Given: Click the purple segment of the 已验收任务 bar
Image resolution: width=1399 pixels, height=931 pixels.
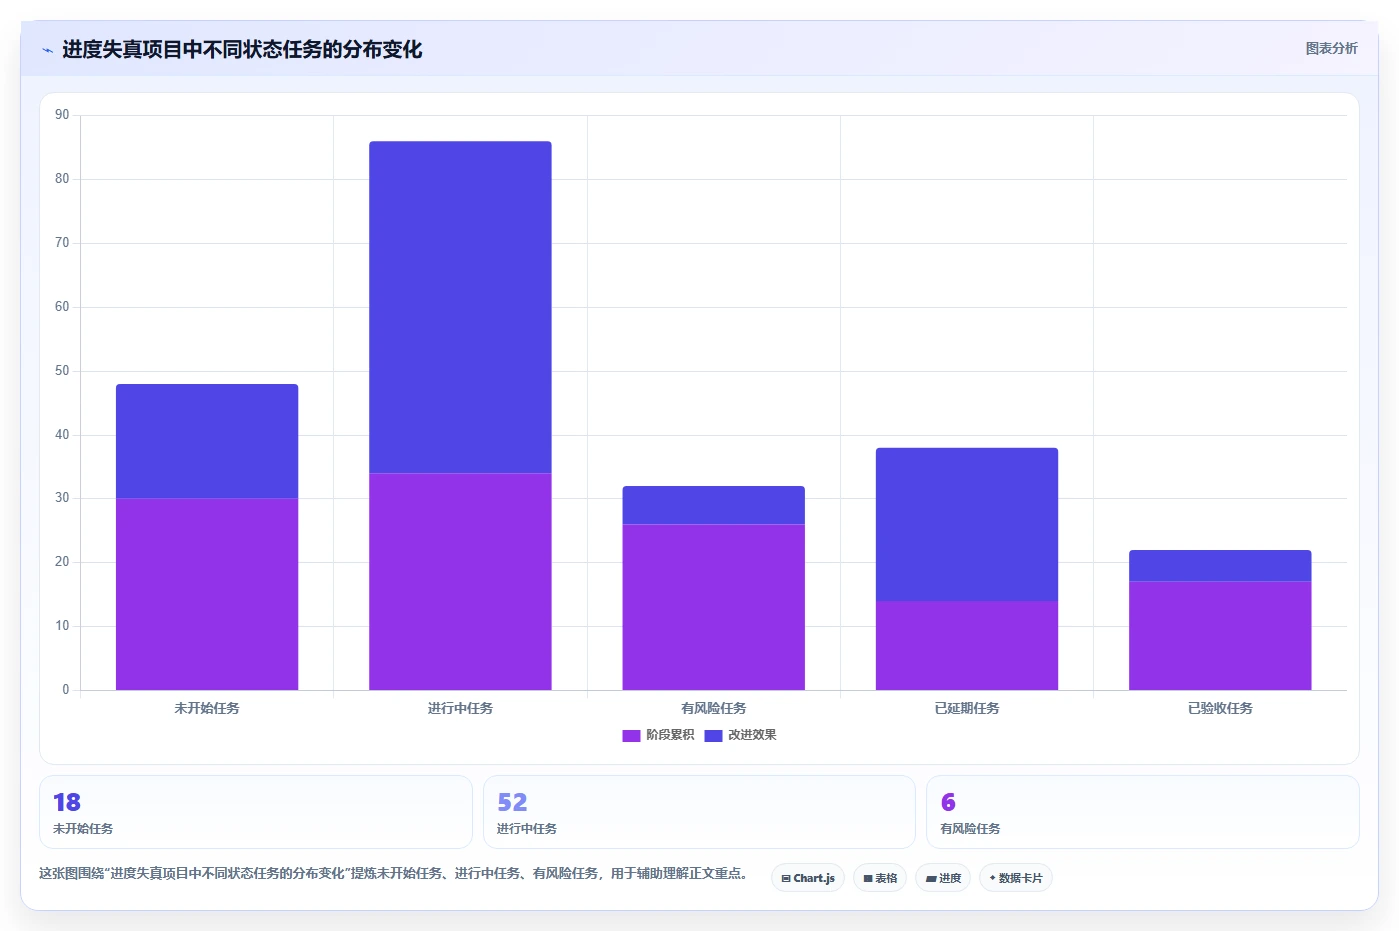Looking at the screenshot, I should 1220,635.
